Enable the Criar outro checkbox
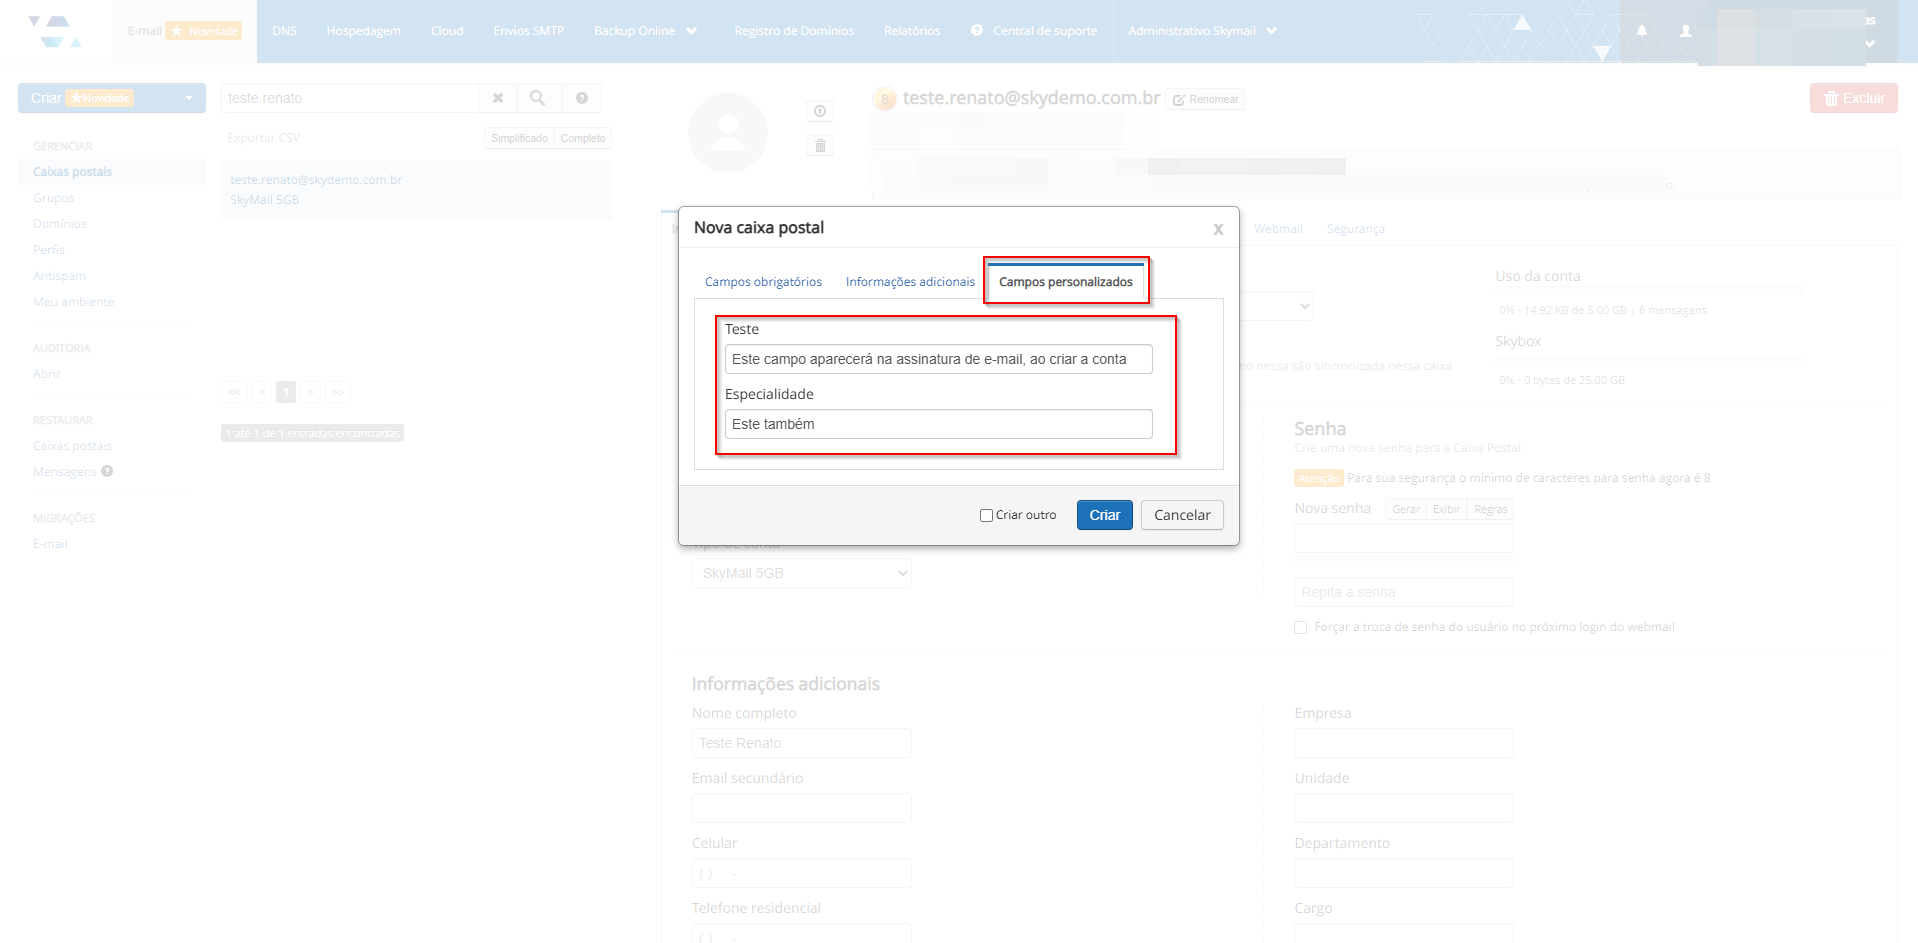The height and width of the screenshot is (943, 1918). (x=986, y=515)
